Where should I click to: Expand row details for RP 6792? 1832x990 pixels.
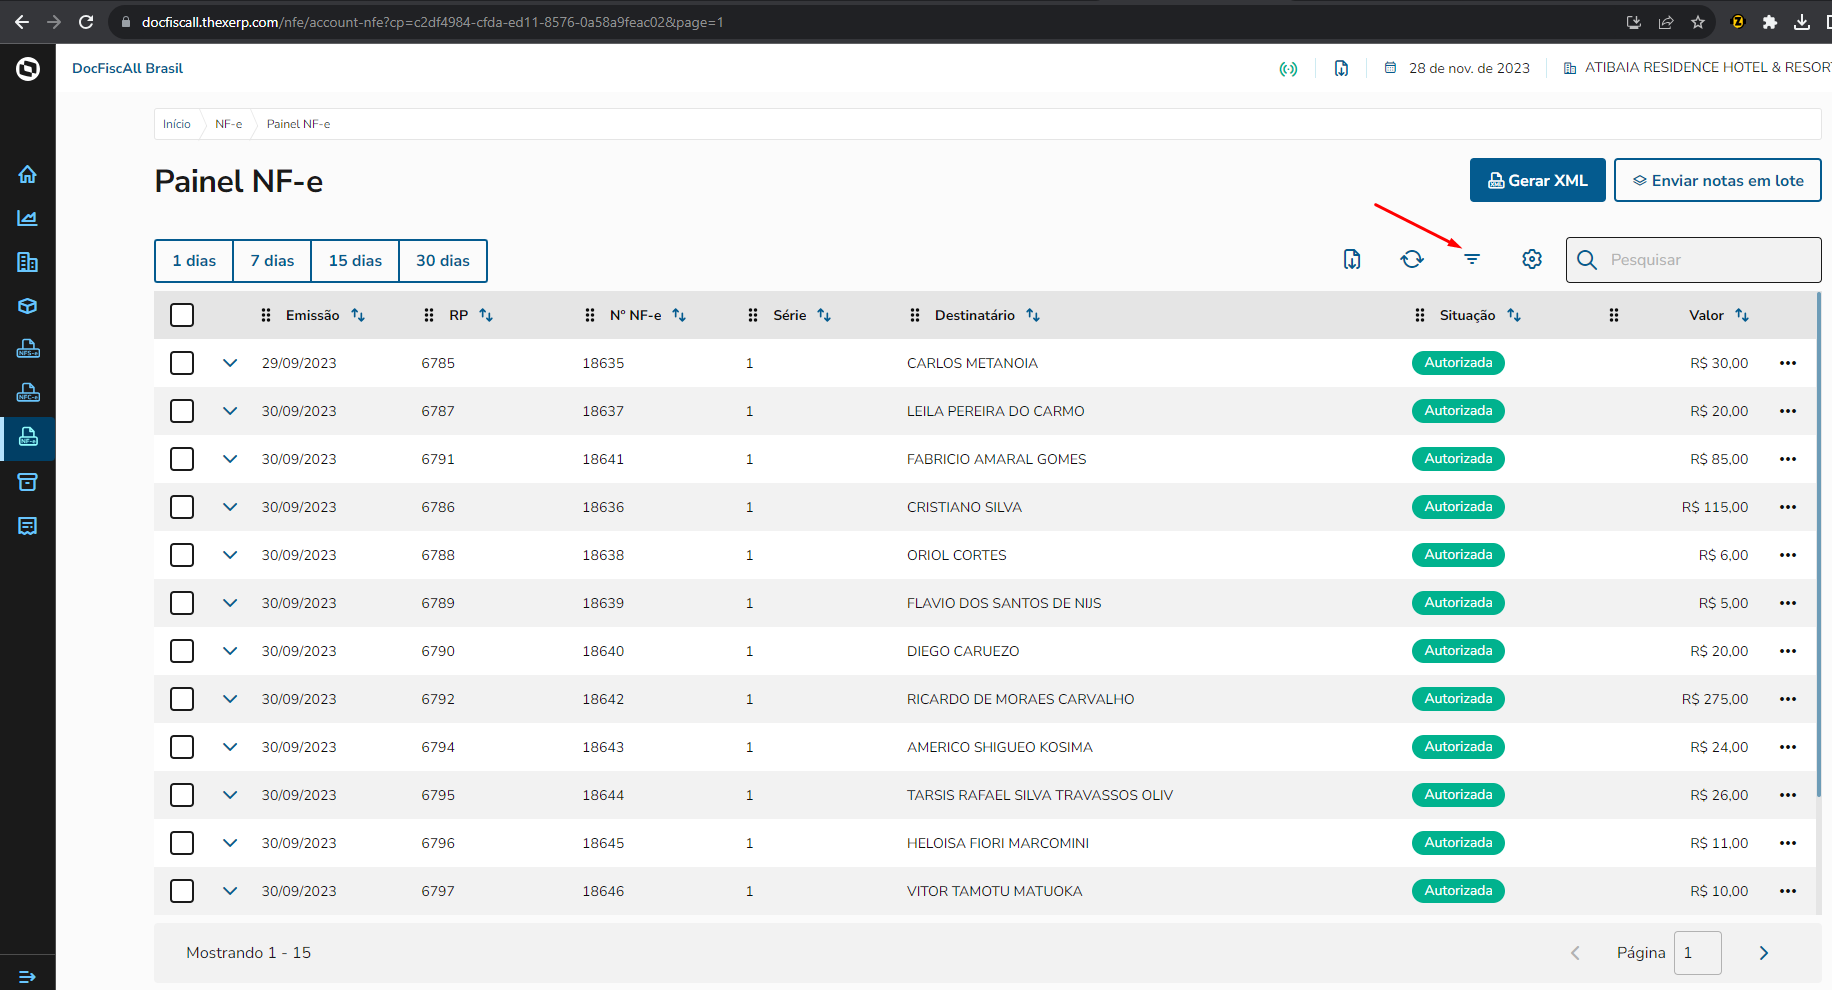[x=230, y=699]
